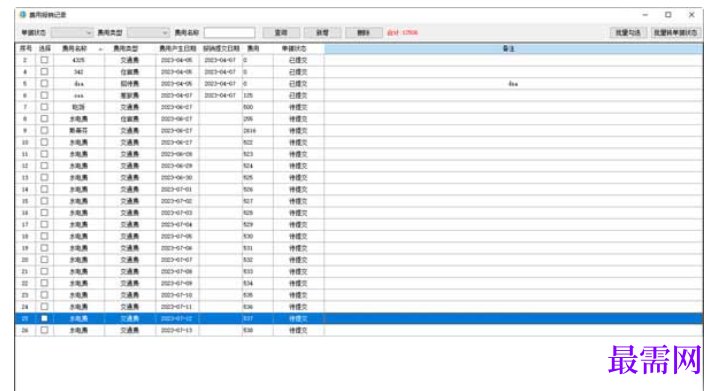This screenshot has height=391, width=720.
Task: Tick the checkbox in row number 20
Action: 44,260
